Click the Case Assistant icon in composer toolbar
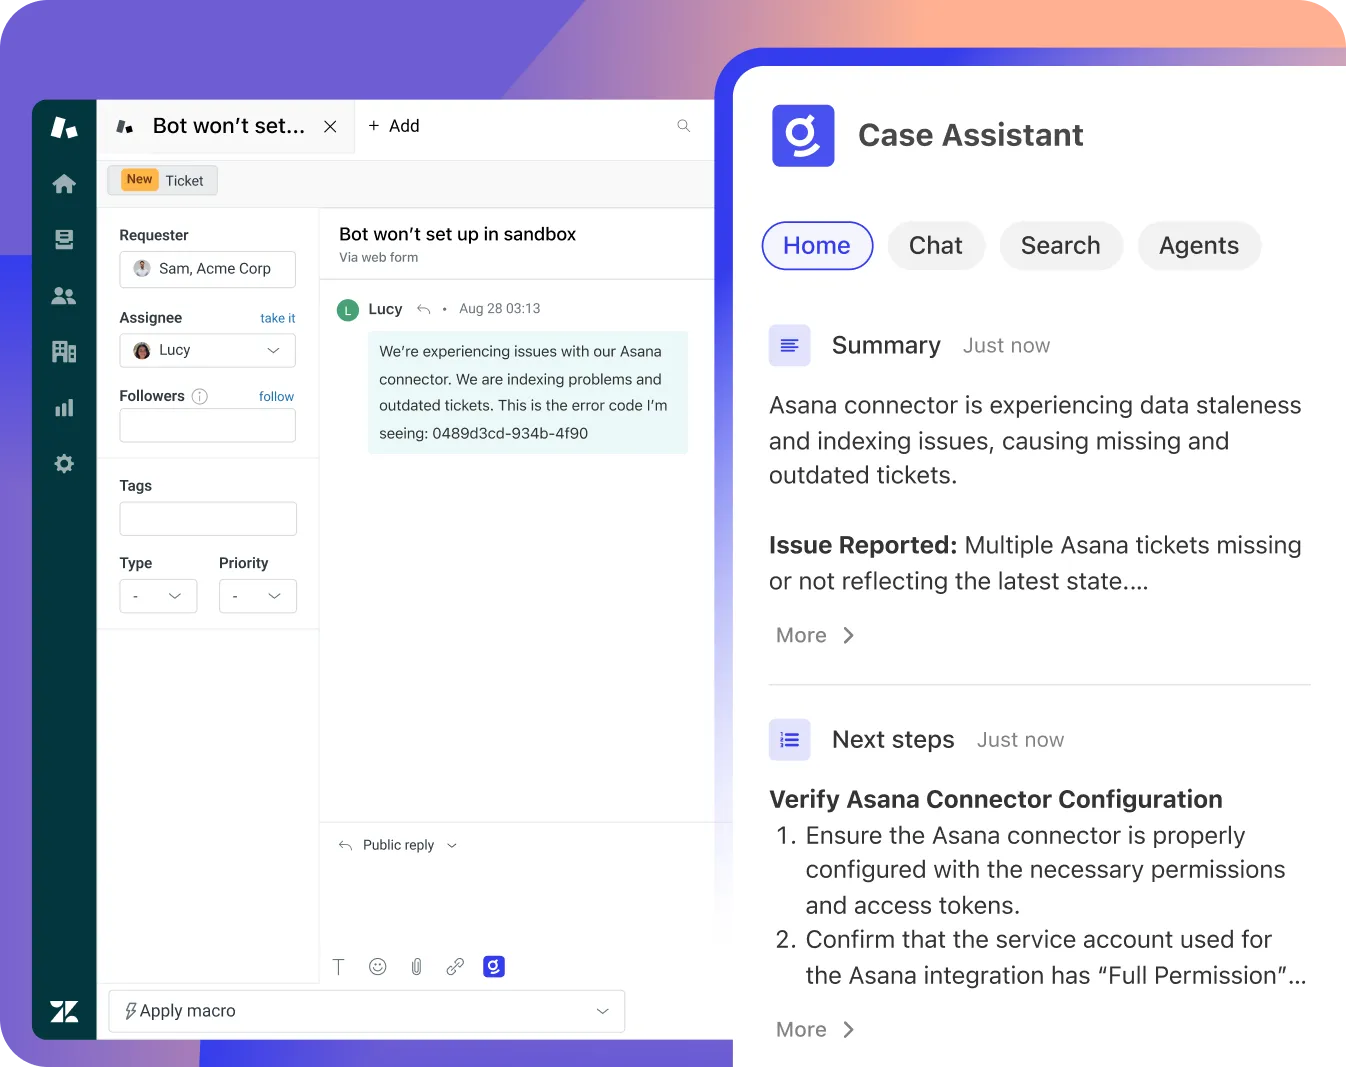Screen dimensions: 1346x1067 coord(494,967)
